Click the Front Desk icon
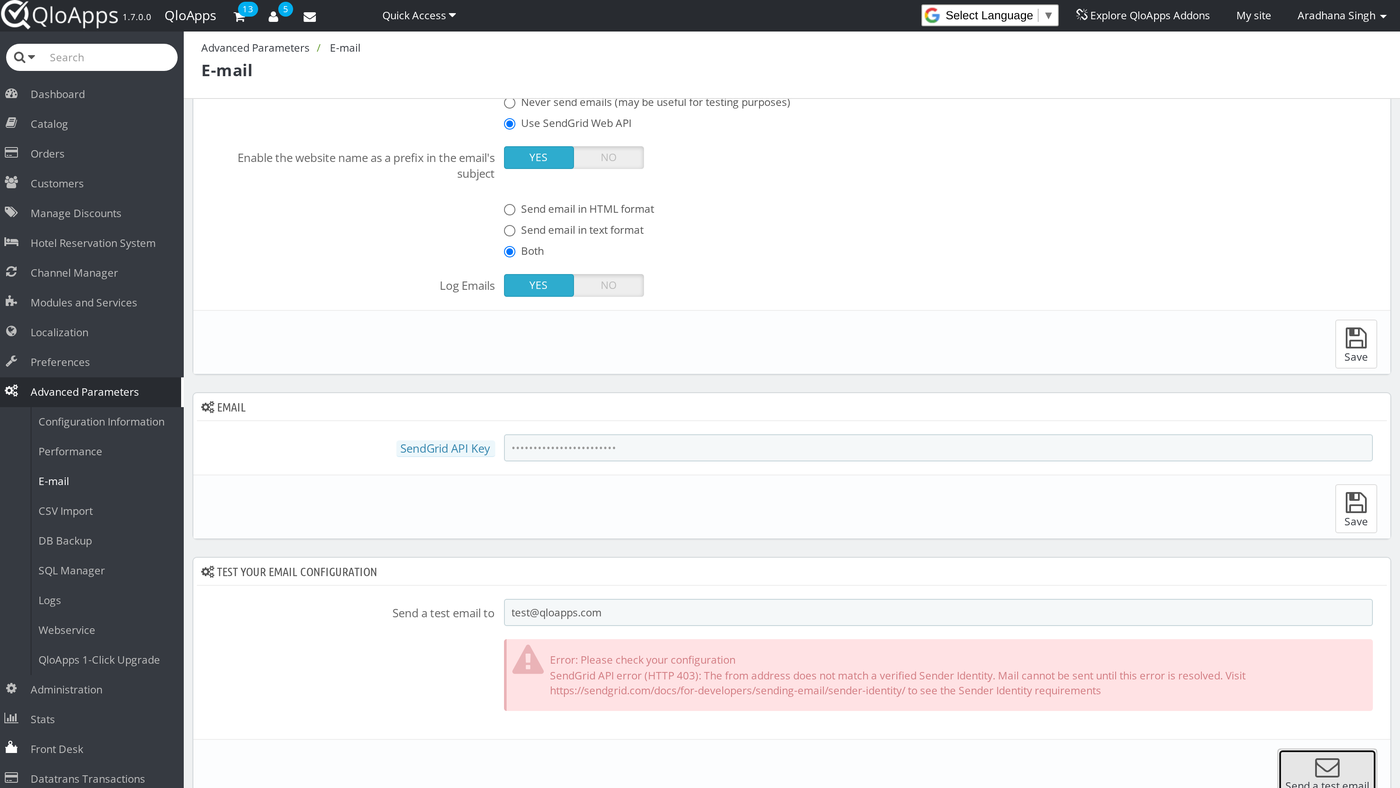 click(x=12, y=748)
